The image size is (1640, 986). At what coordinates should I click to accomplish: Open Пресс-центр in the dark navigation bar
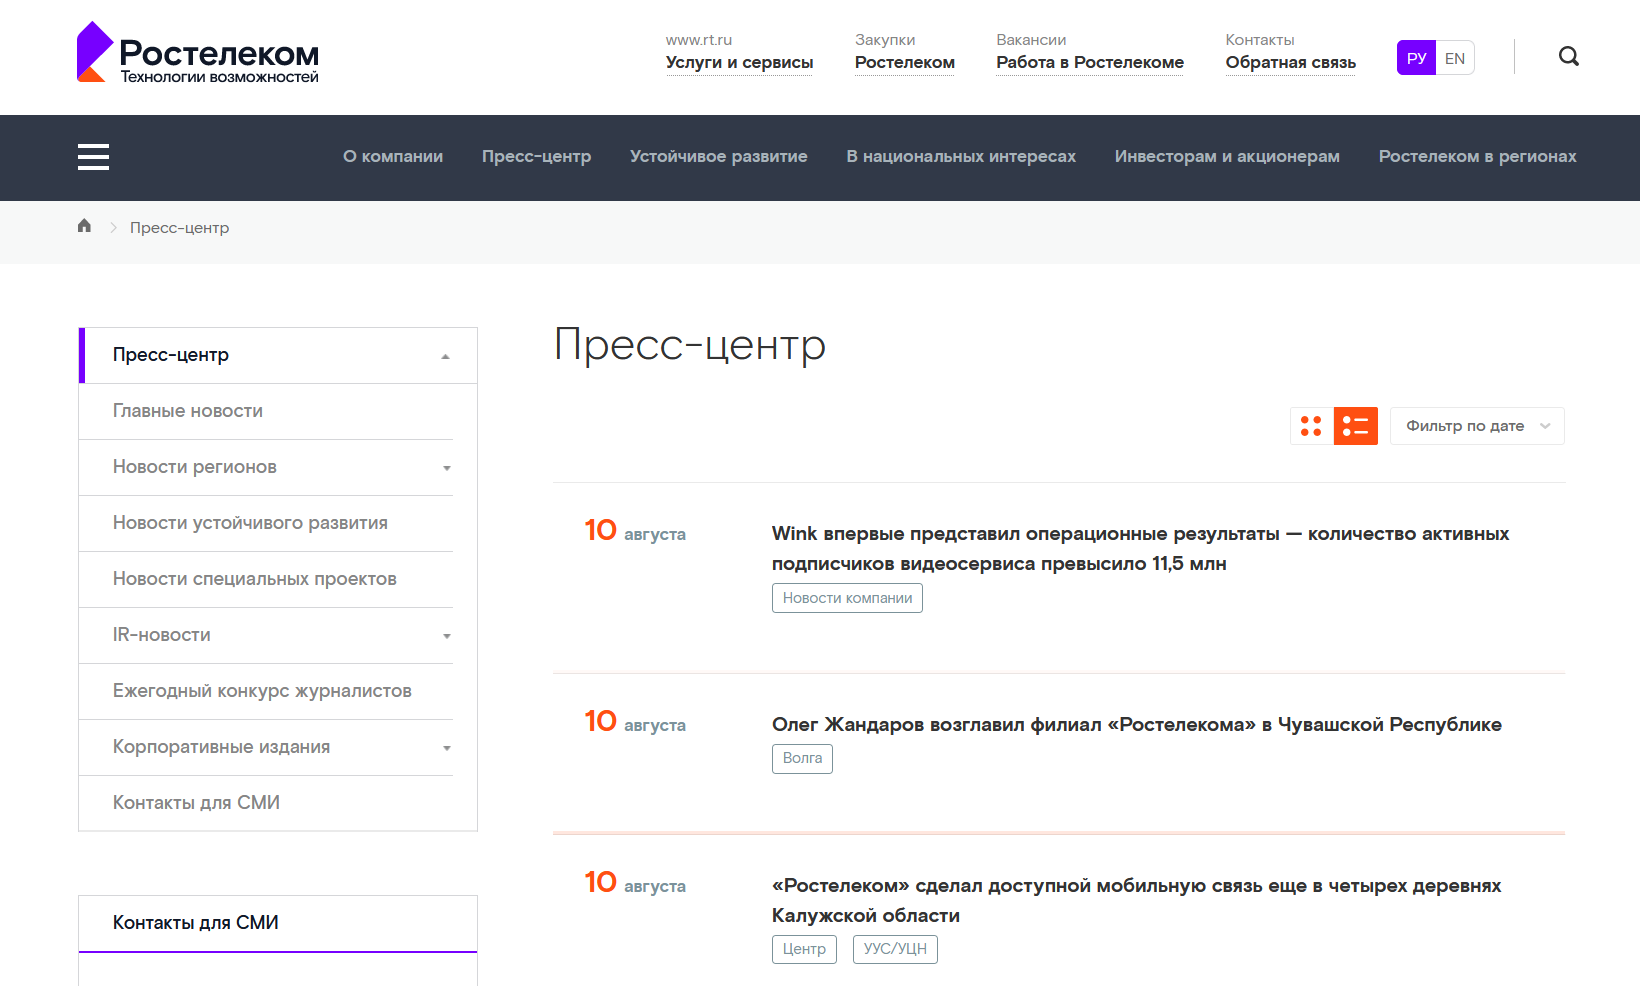pyautogui.click(x=536, y=157)
